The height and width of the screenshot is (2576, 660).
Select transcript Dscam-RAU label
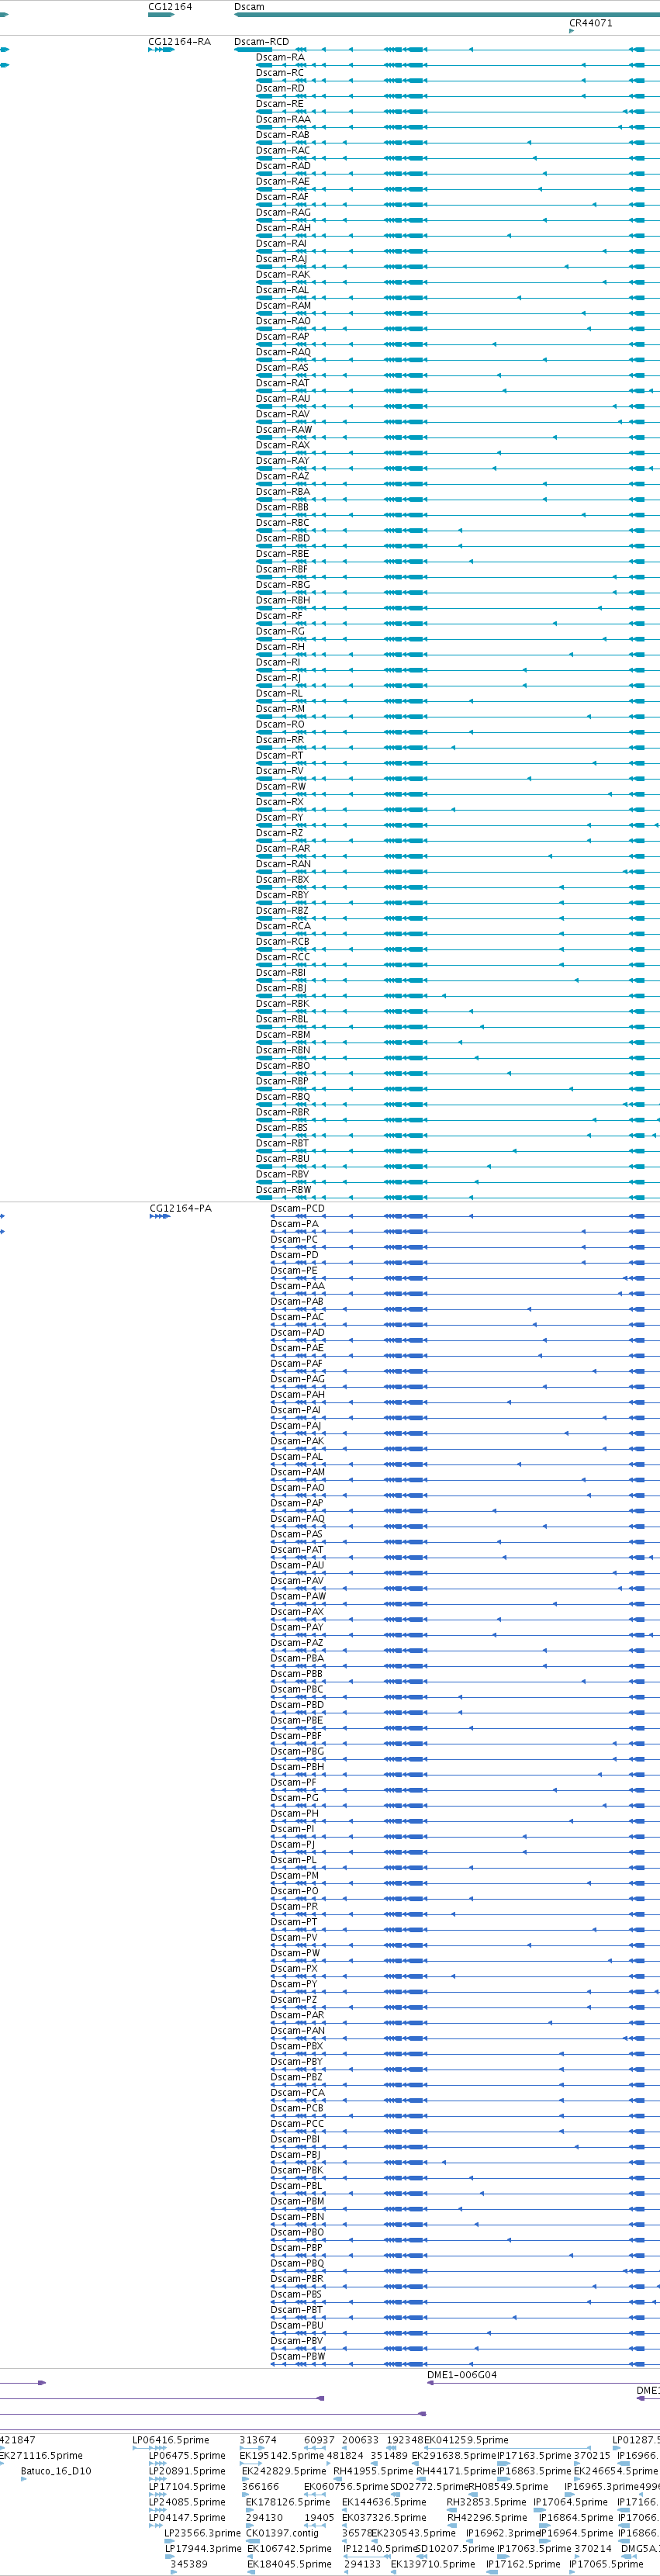pos(283,398)
